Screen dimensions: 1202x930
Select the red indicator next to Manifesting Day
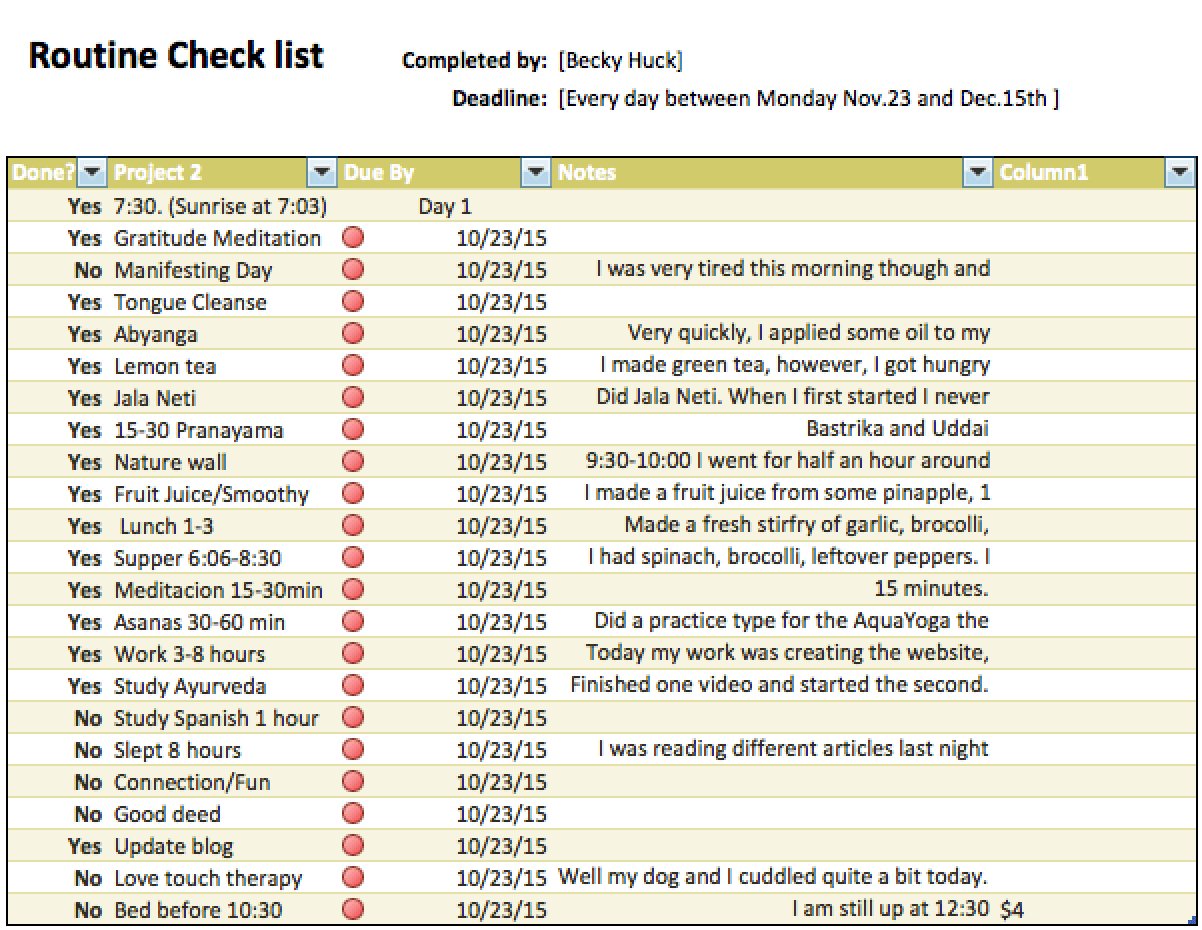click(351, 270)
